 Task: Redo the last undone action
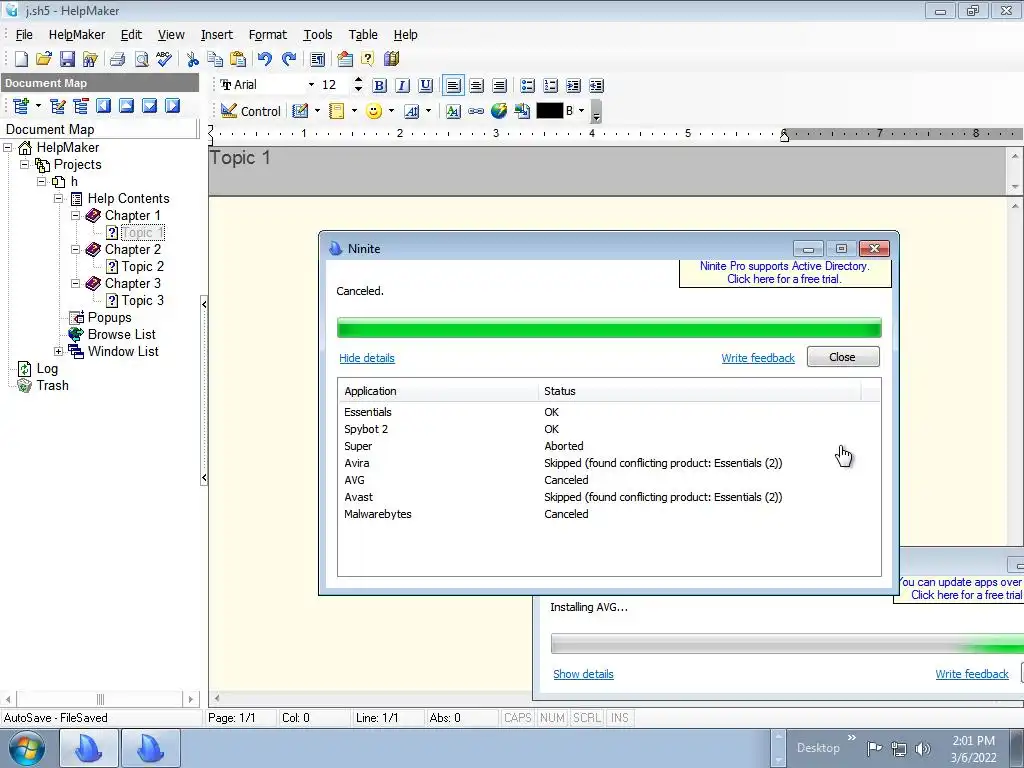(x=289, y=59)
